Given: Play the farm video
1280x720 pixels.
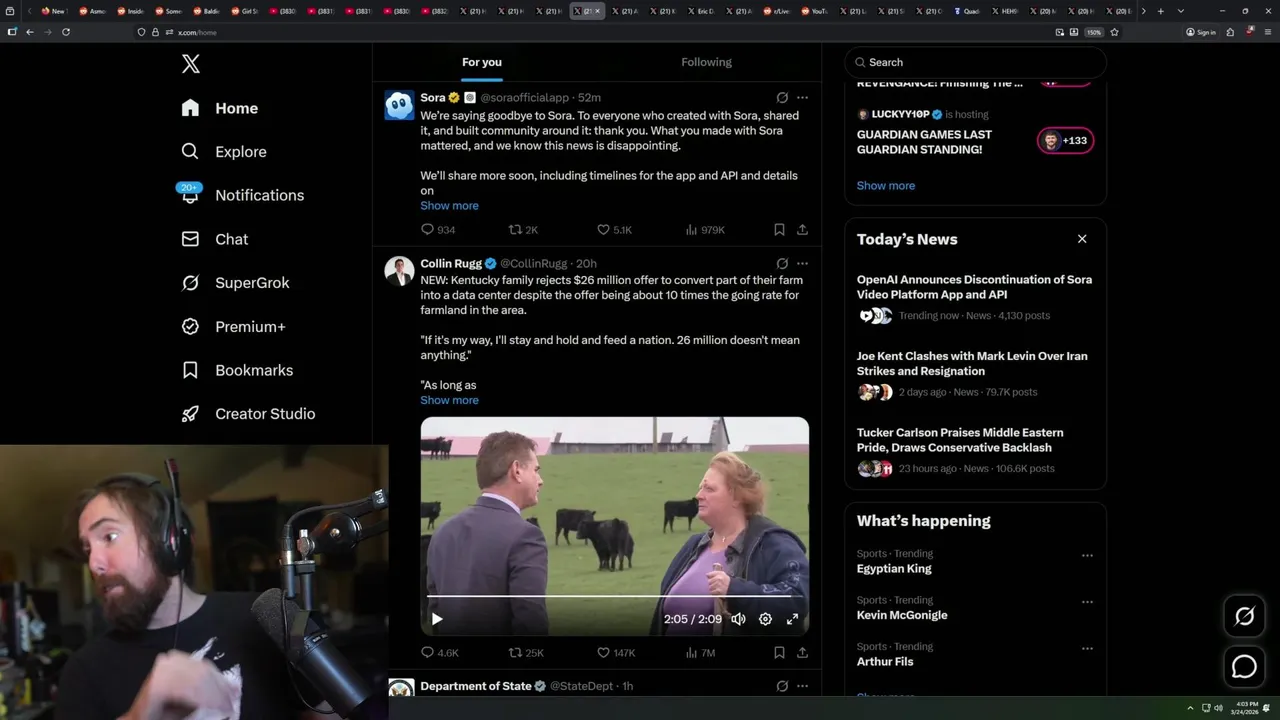Looking at the screenshot, I should 437,619.
